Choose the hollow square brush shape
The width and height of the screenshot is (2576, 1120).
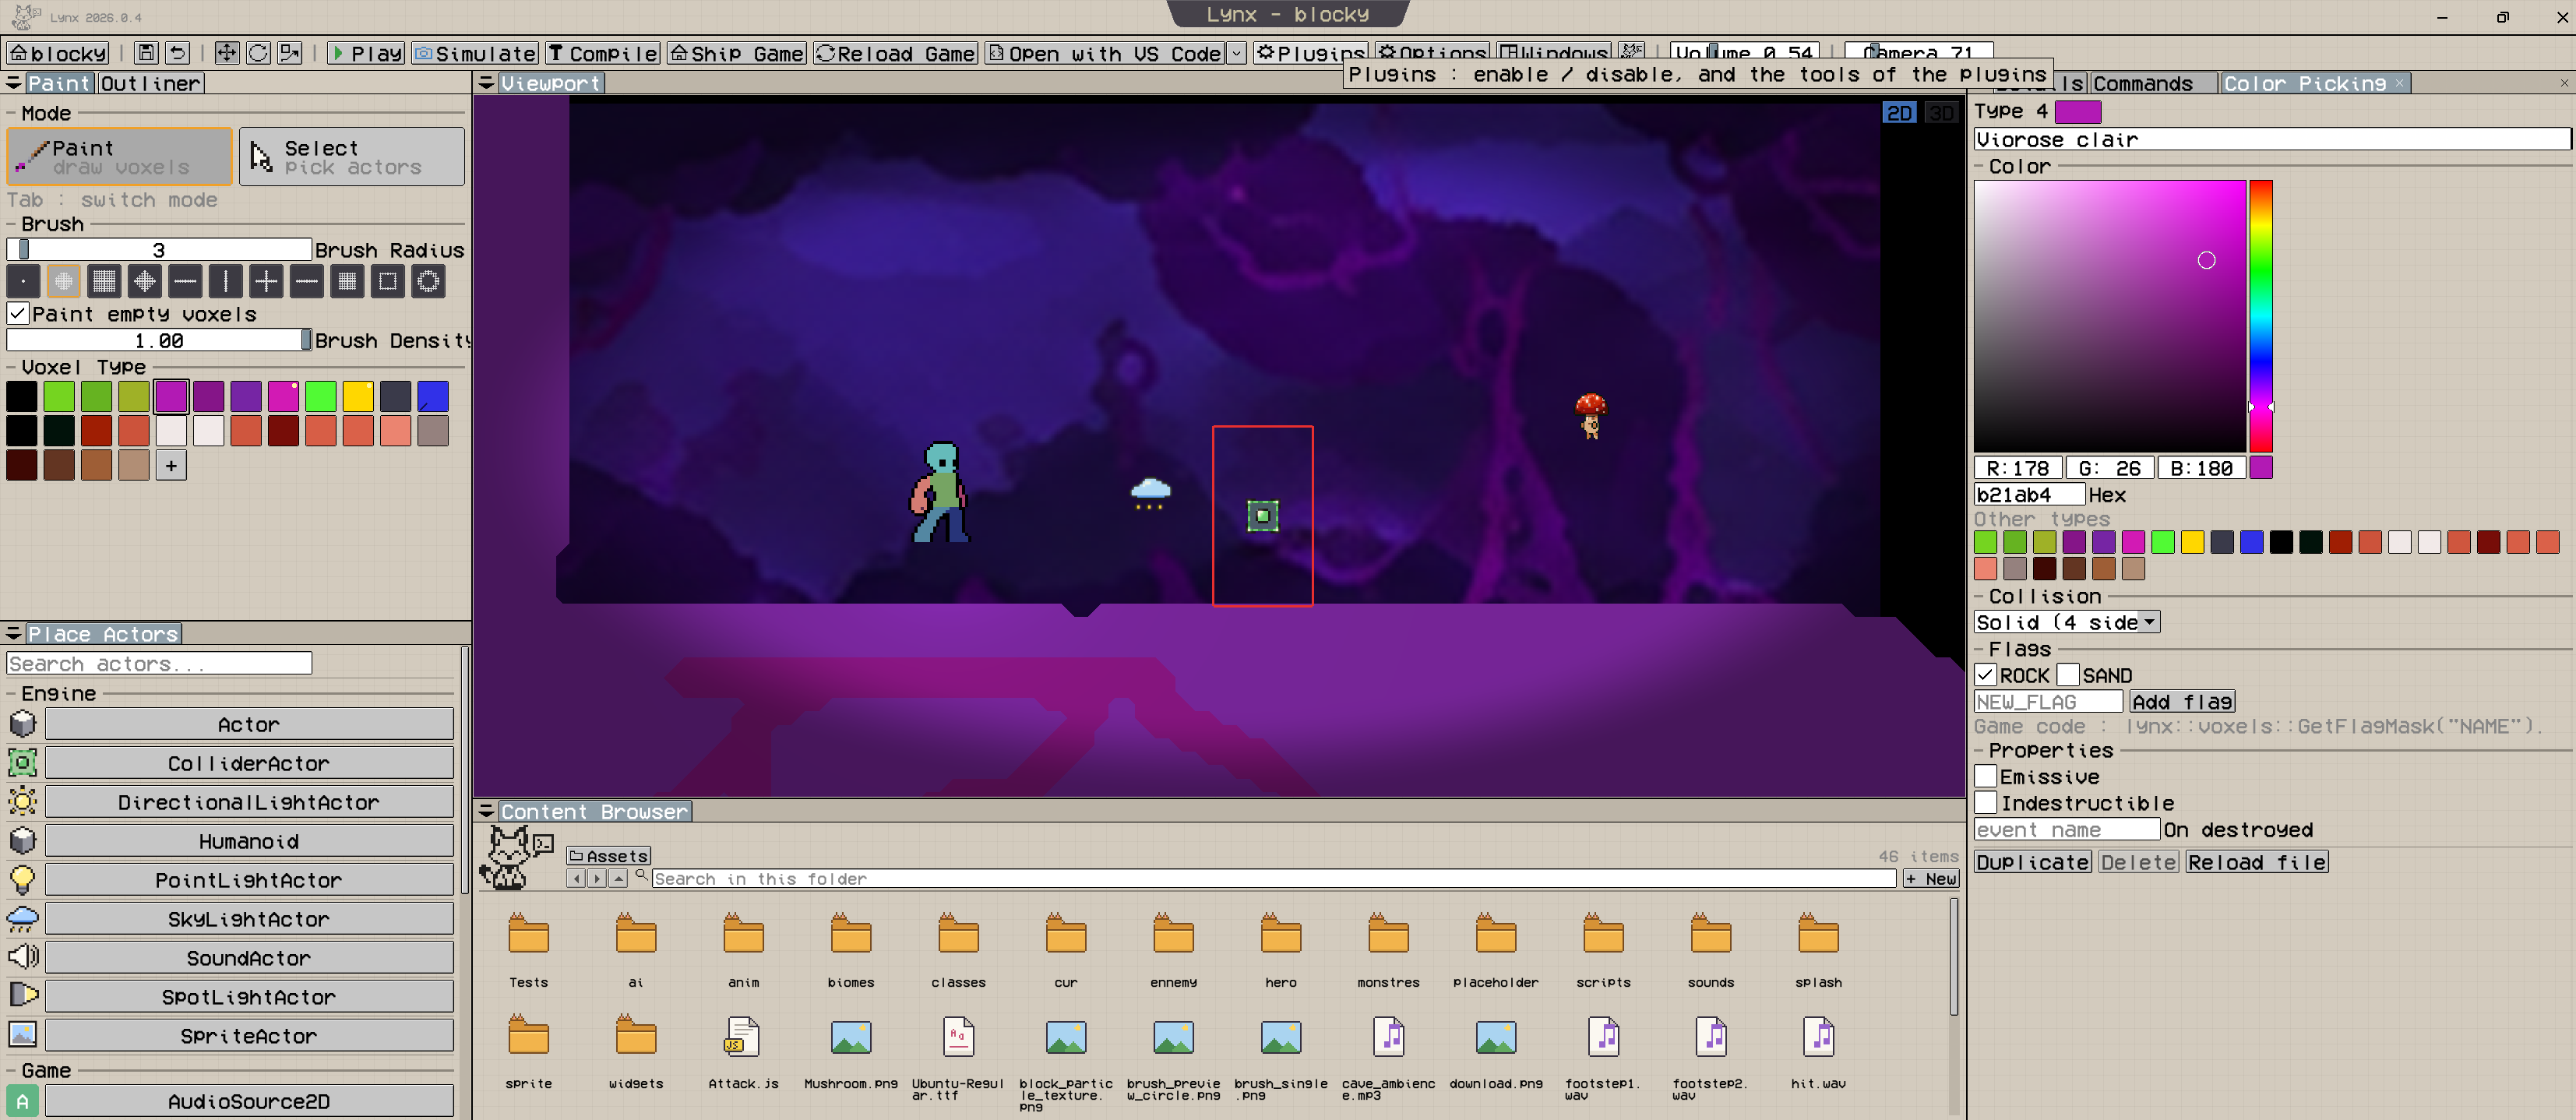click(388, 282)
